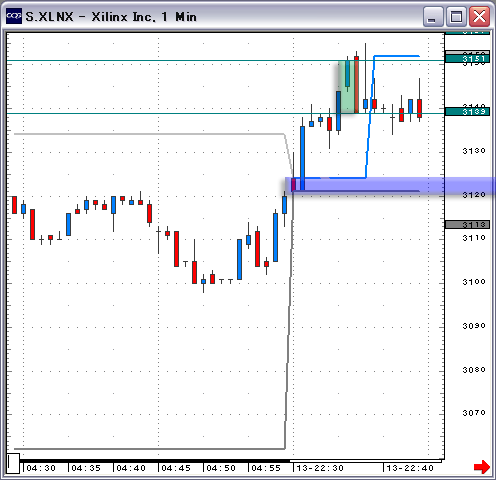The width and height of the screenshot is (496, 480).
Task: Click the S.XLNX Xilinx Inc title text
Action: click(111, 17)
